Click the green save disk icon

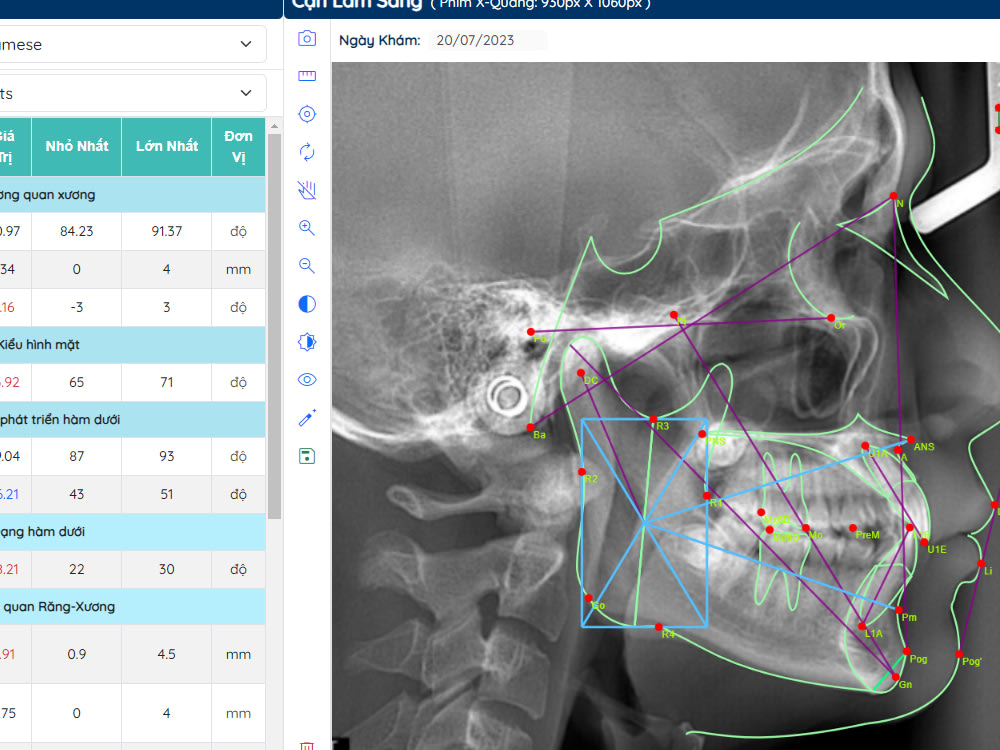[307, 456]
